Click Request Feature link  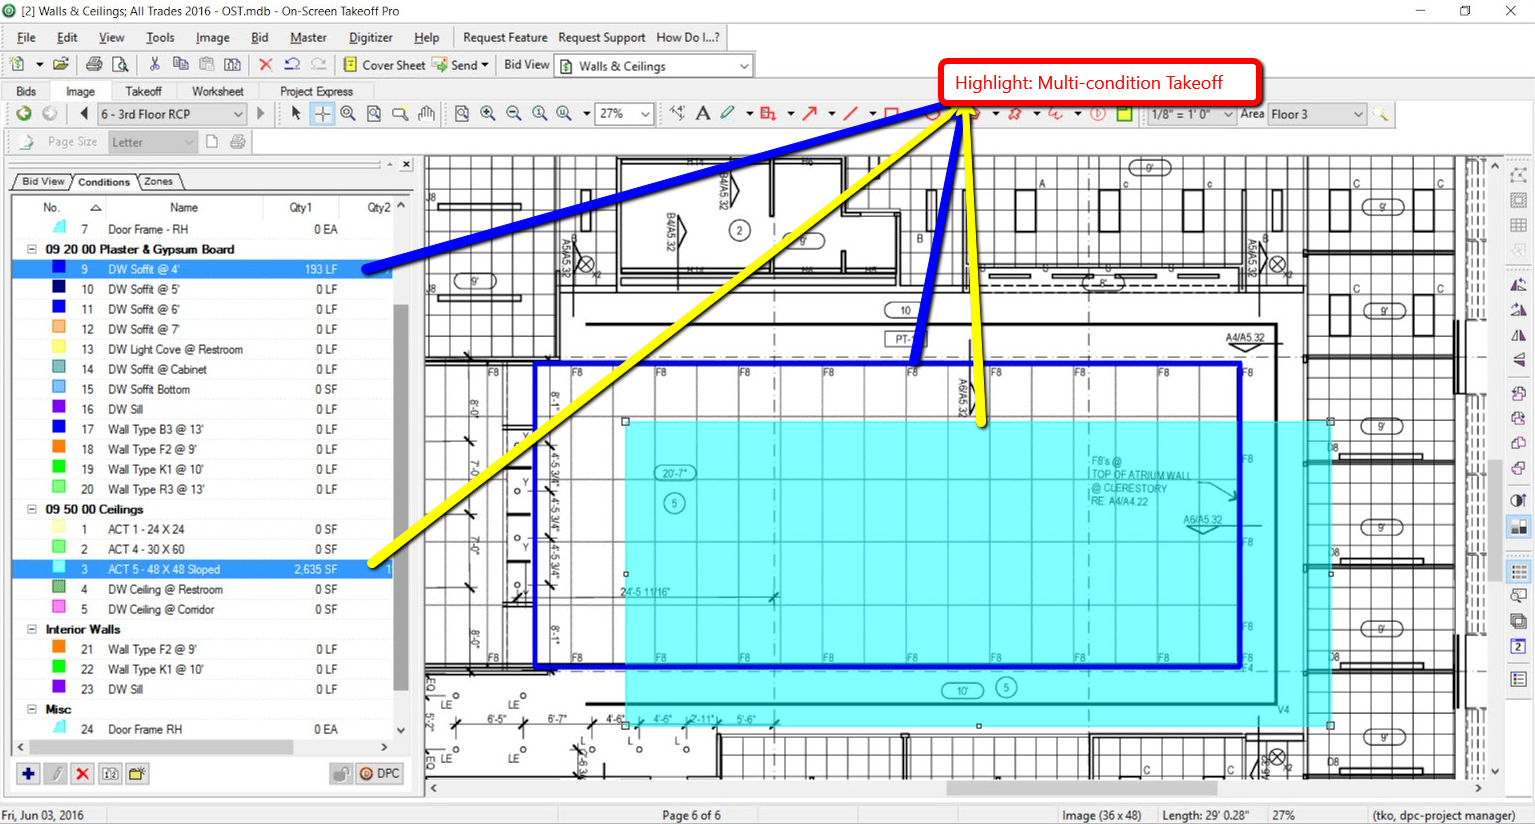505,37
